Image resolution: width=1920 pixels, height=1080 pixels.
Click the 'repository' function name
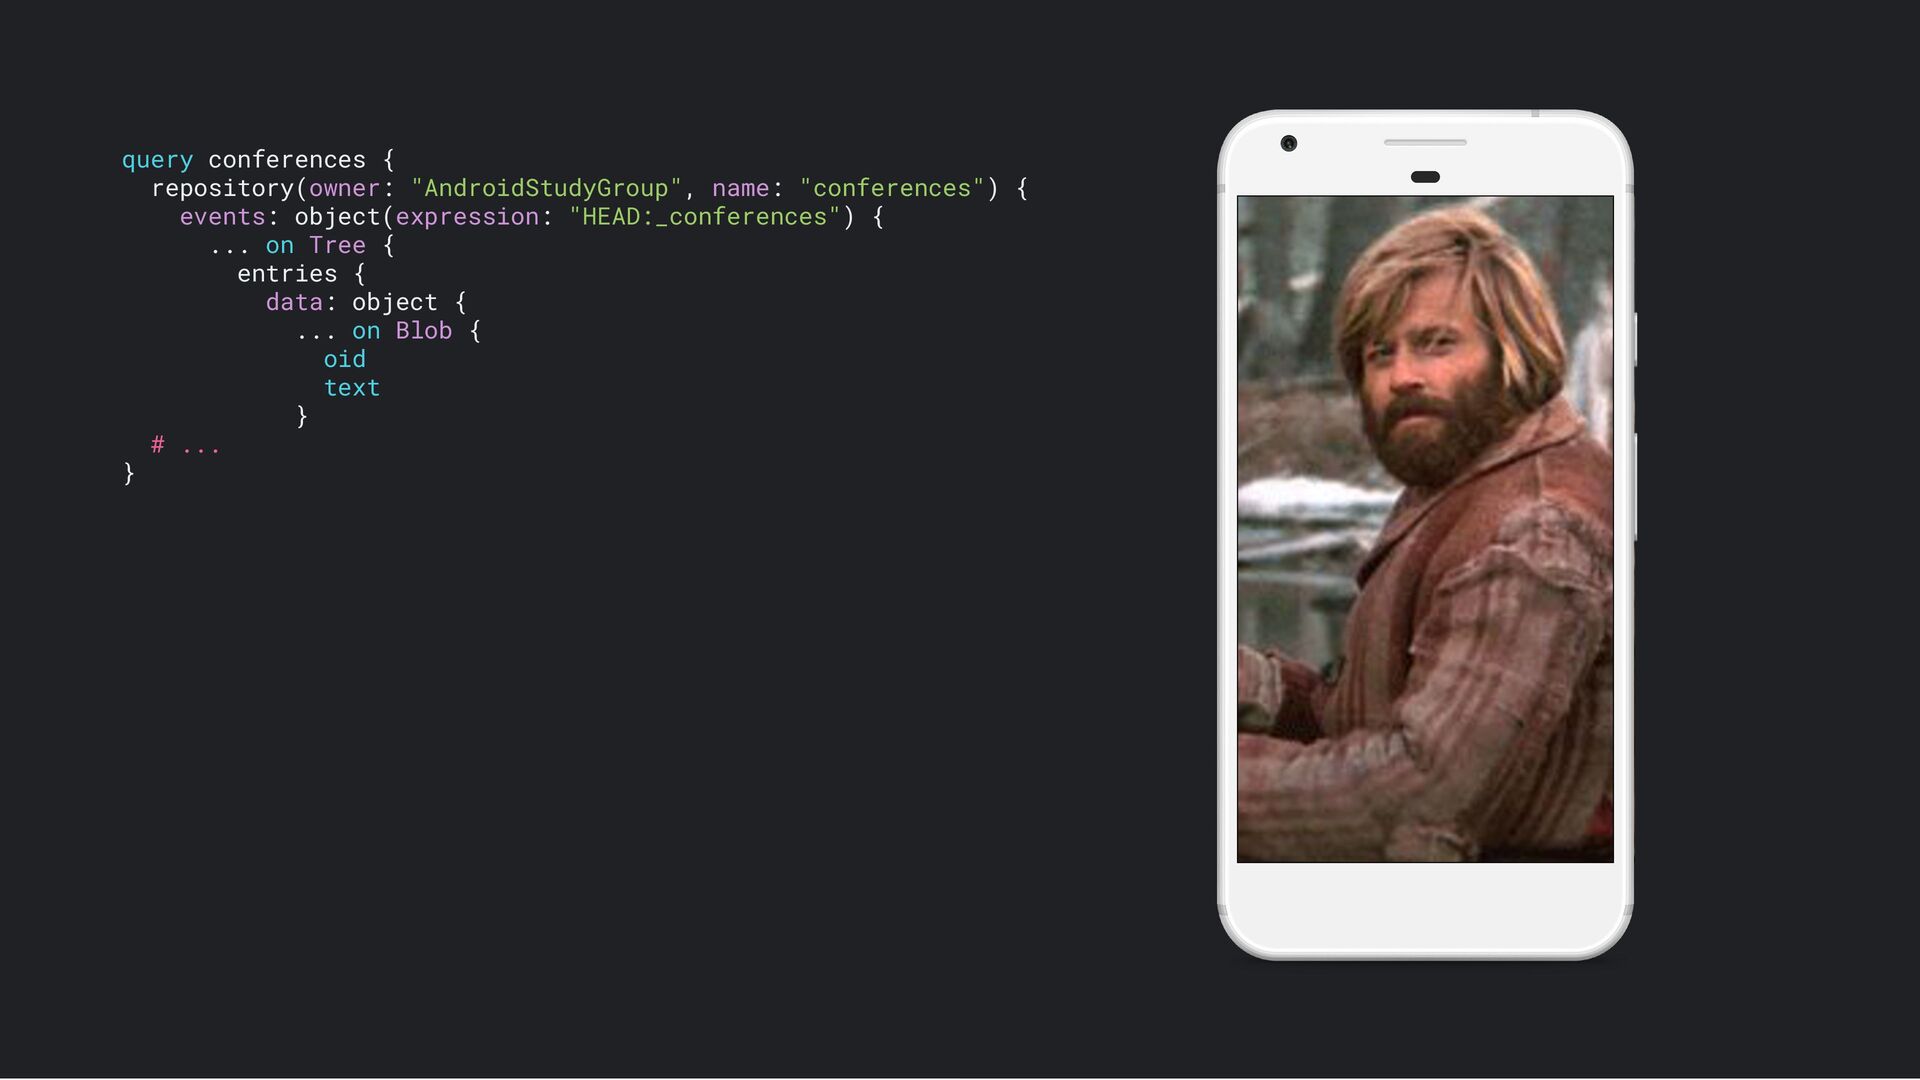[222, 188]
